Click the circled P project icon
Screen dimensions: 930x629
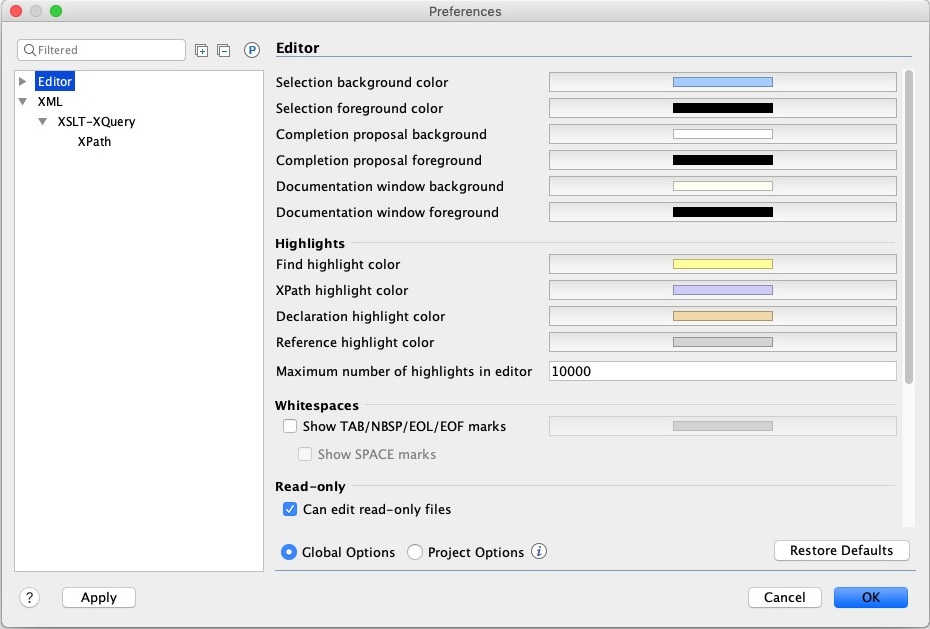252,50
